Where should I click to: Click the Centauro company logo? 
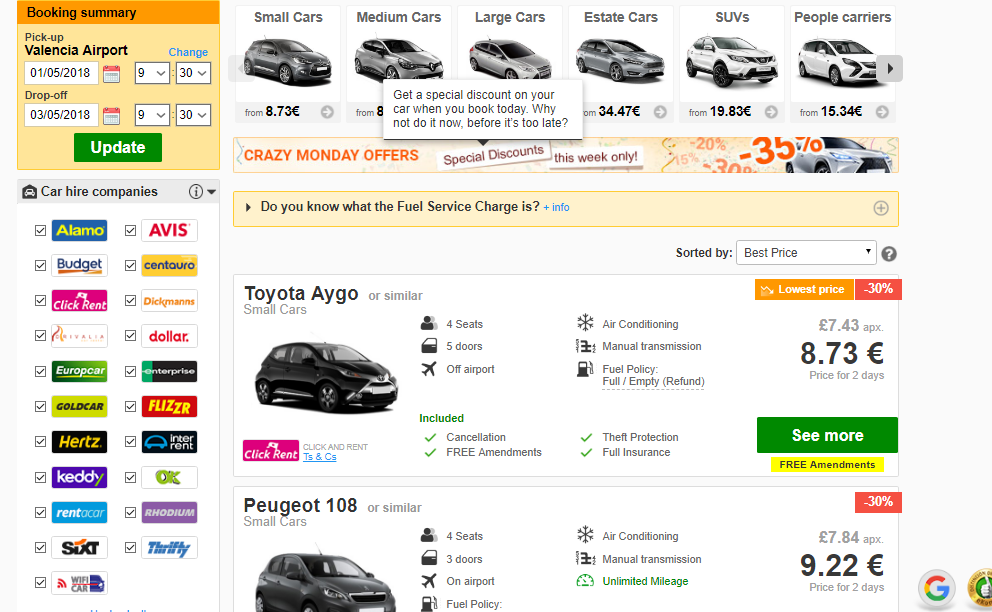point(169,266)
